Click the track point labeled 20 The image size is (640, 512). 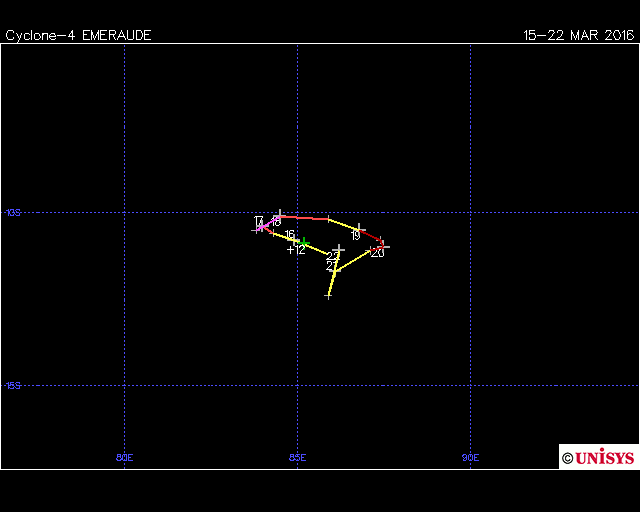pyautogui.click(x=383, y=245)
